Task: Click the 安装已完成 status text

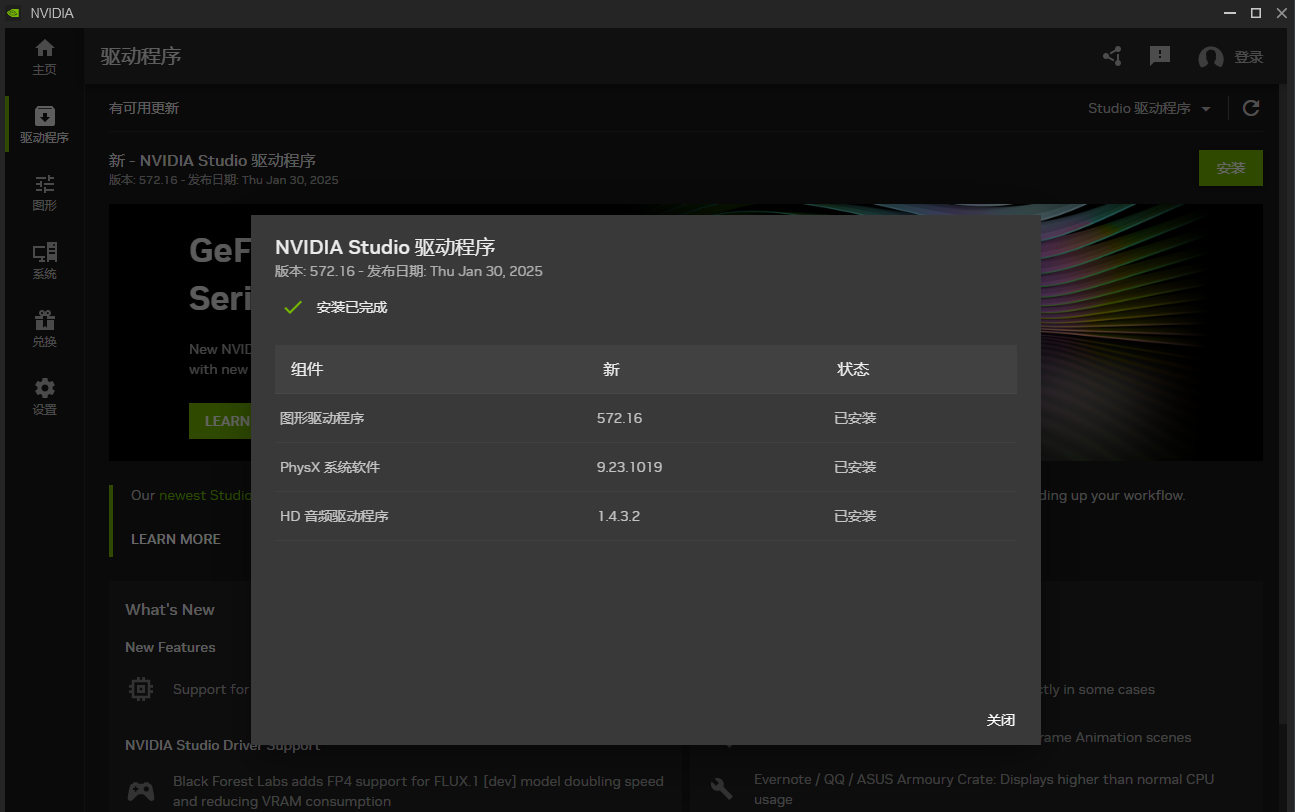Action: [352, 307]
